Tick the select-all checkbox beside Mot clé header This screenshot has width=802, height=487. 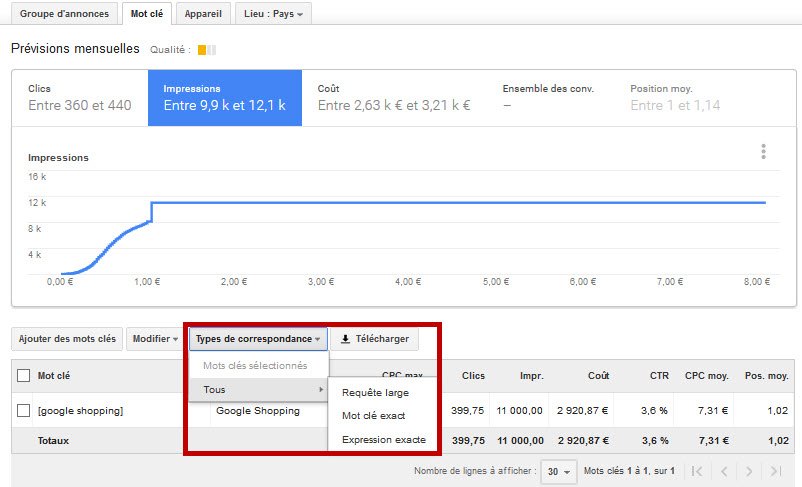[24, 376]
